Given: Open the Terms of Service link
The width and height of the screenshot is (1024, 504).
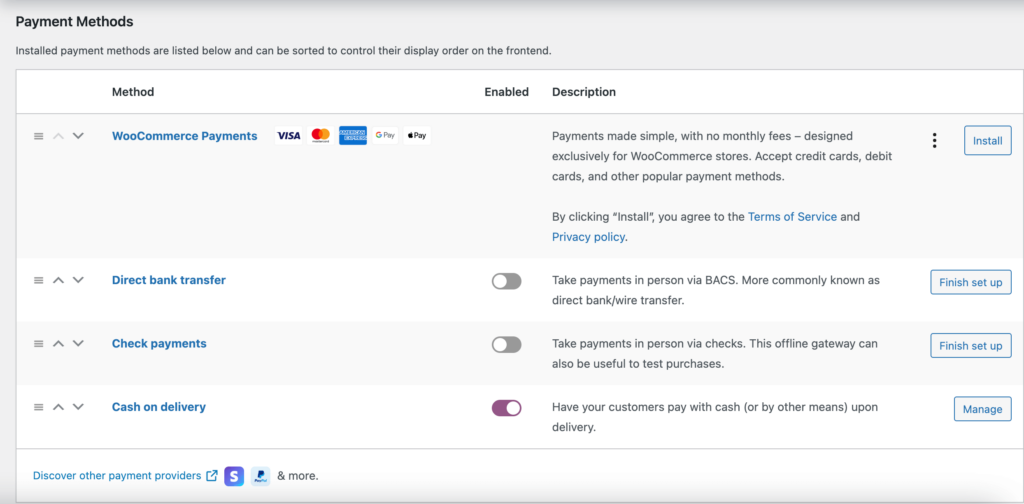Looking at the screenshot, I should 792,217.
